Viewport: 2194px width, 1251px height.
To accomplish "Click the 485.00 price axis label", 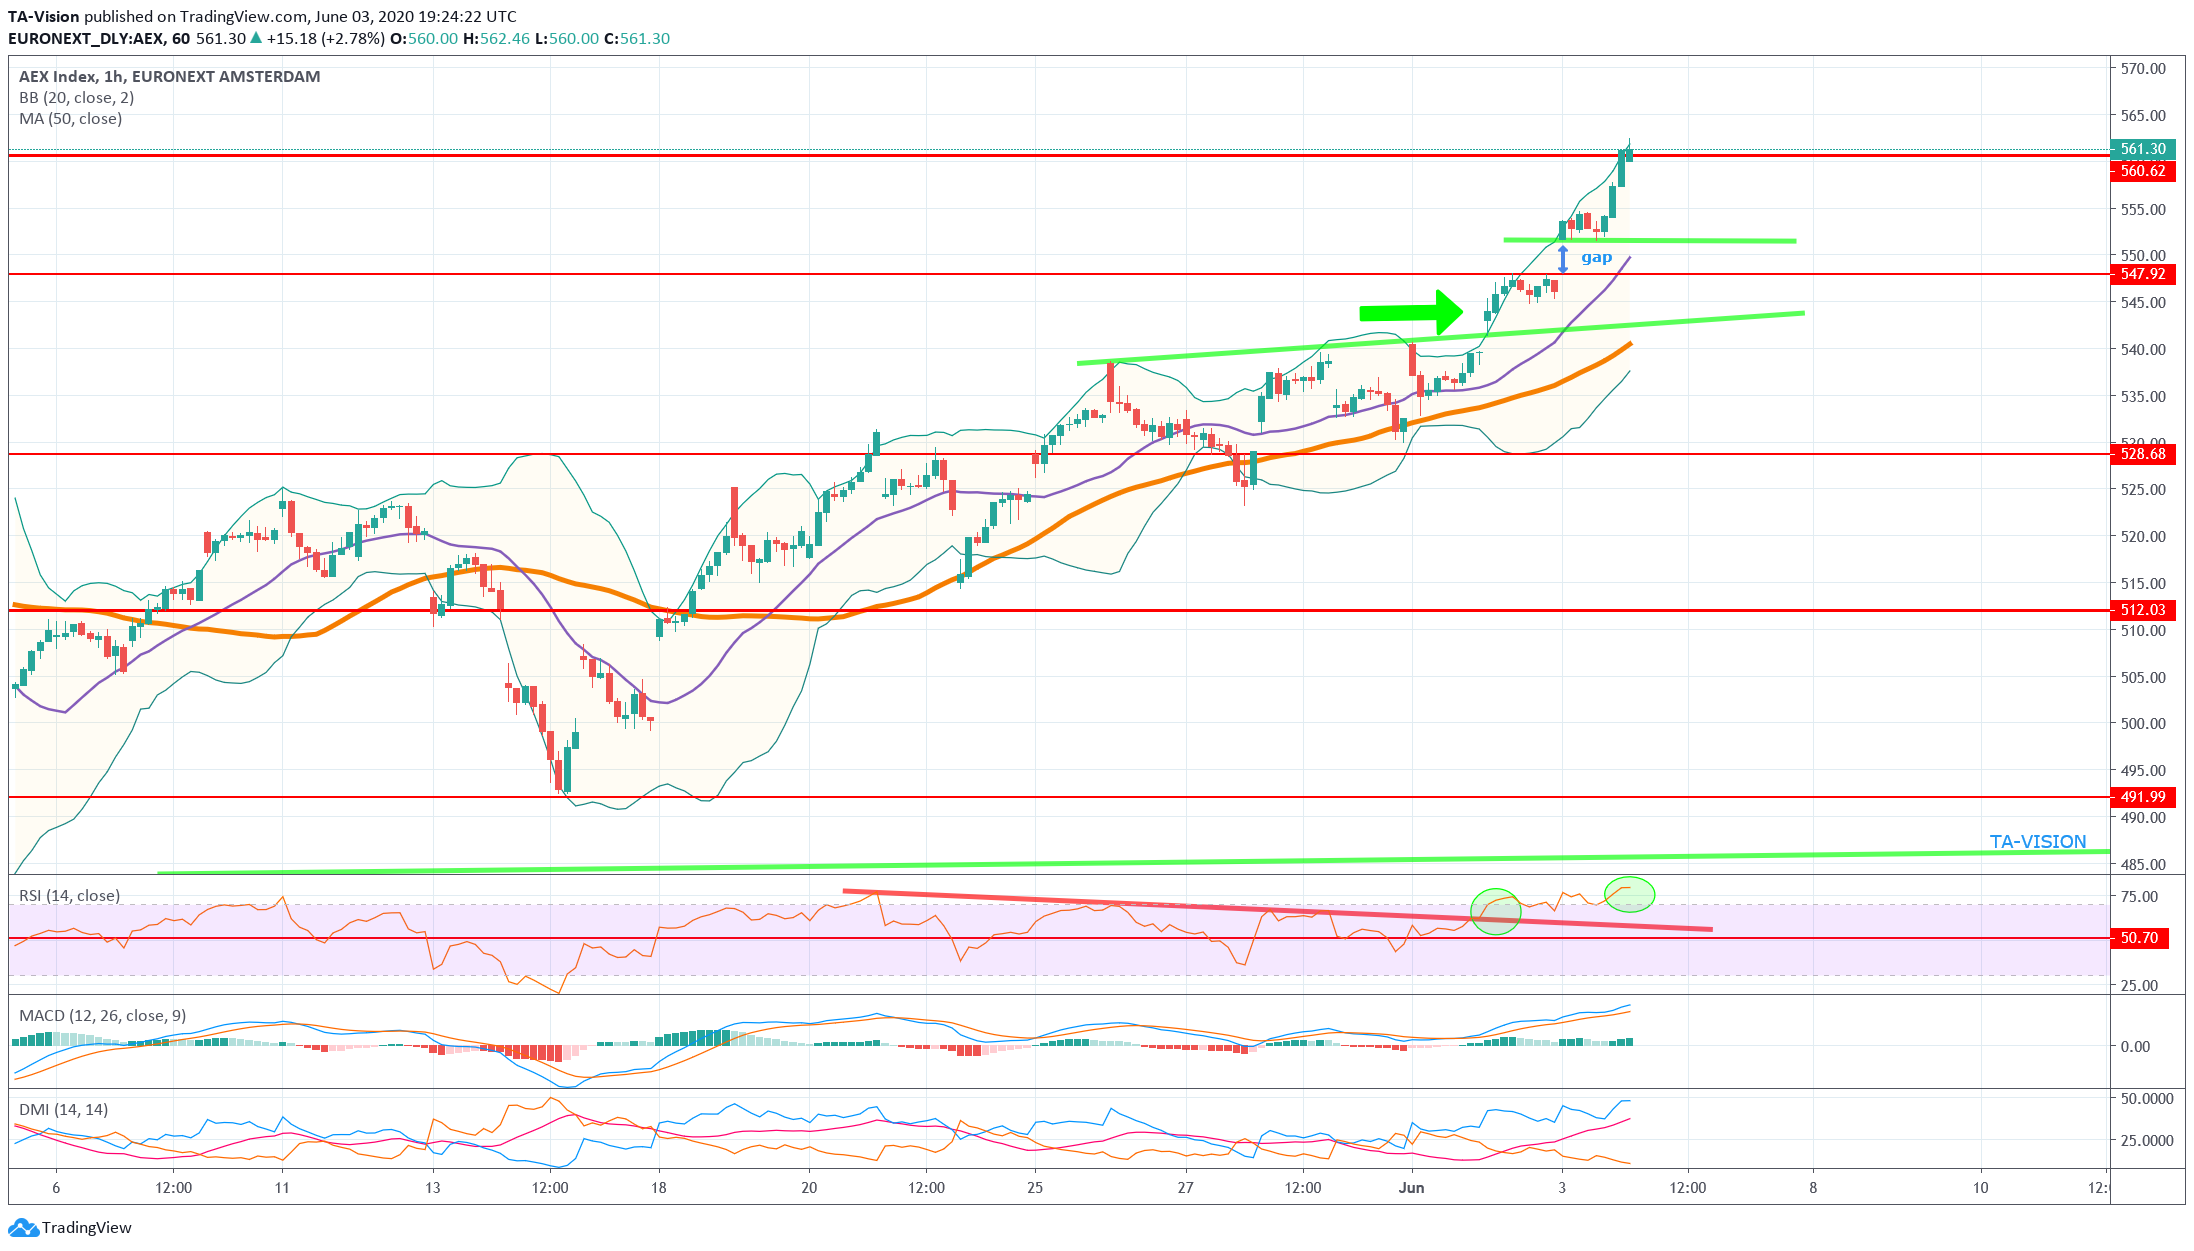I will pos(2143,865).
